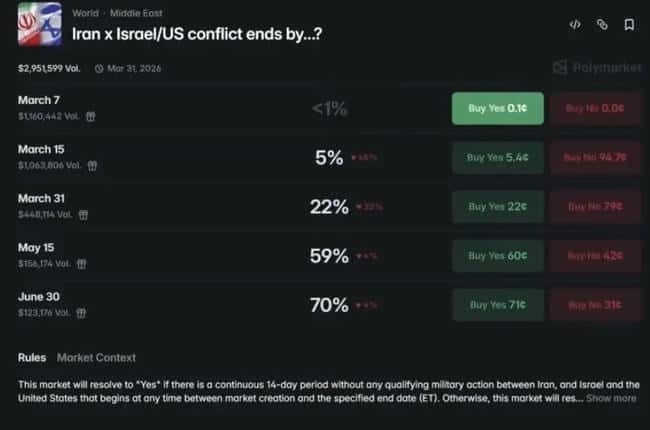This screenshot has height=430, width=650.
Task: Buy Yes at 0.1¢ for March 7
Action: (497, 108)
